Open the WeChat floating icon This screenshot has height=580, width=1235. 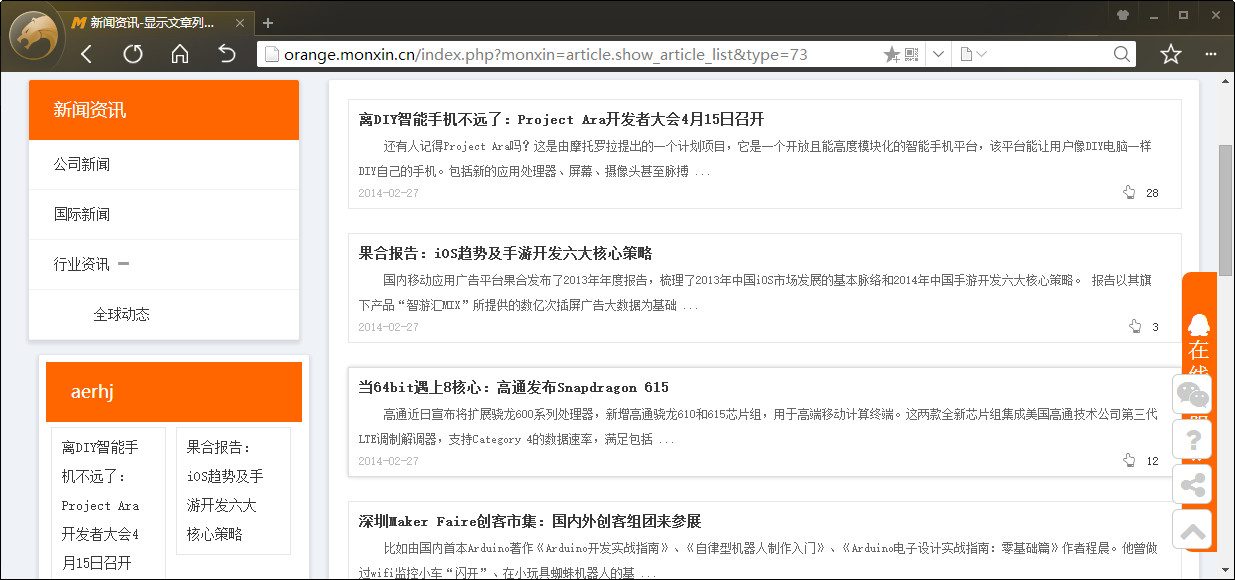1192,393
